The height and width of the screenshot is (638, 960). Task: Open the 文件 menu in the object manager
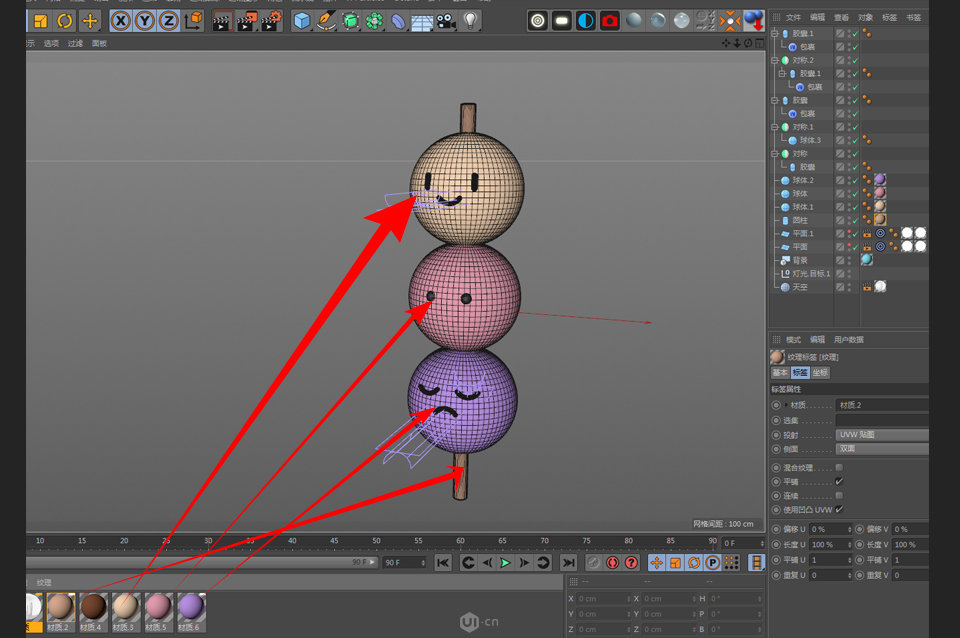[795, 16]
